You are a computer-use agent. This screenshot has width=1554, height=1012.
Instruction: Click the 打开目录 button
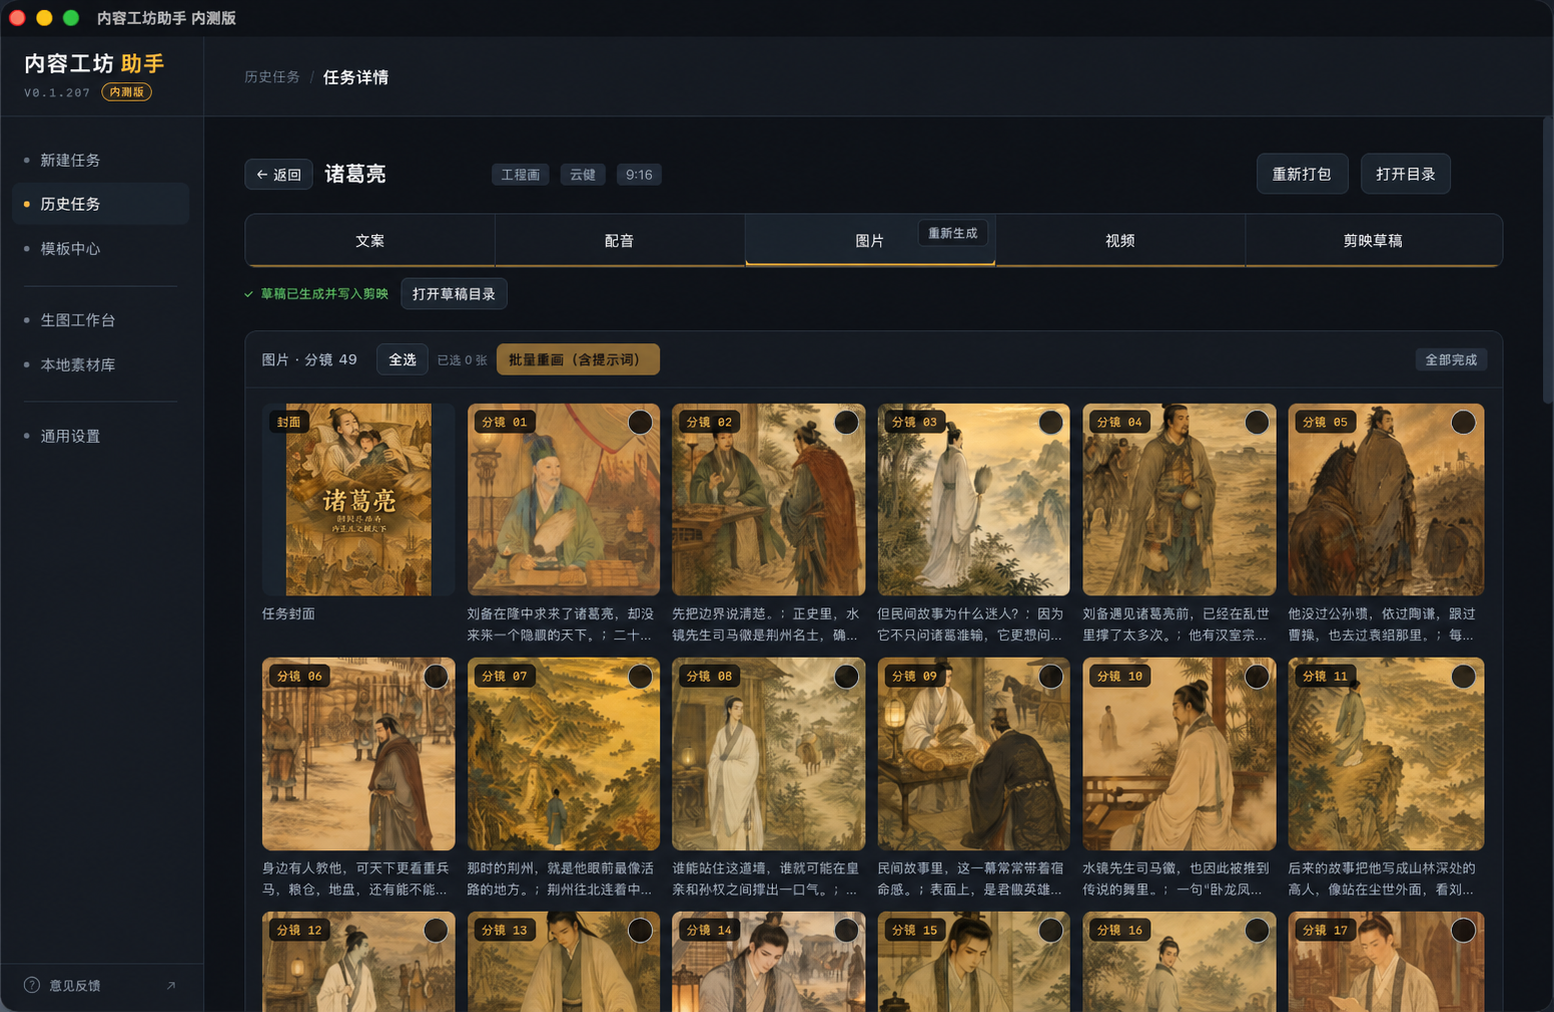(x=1405, y=174)
